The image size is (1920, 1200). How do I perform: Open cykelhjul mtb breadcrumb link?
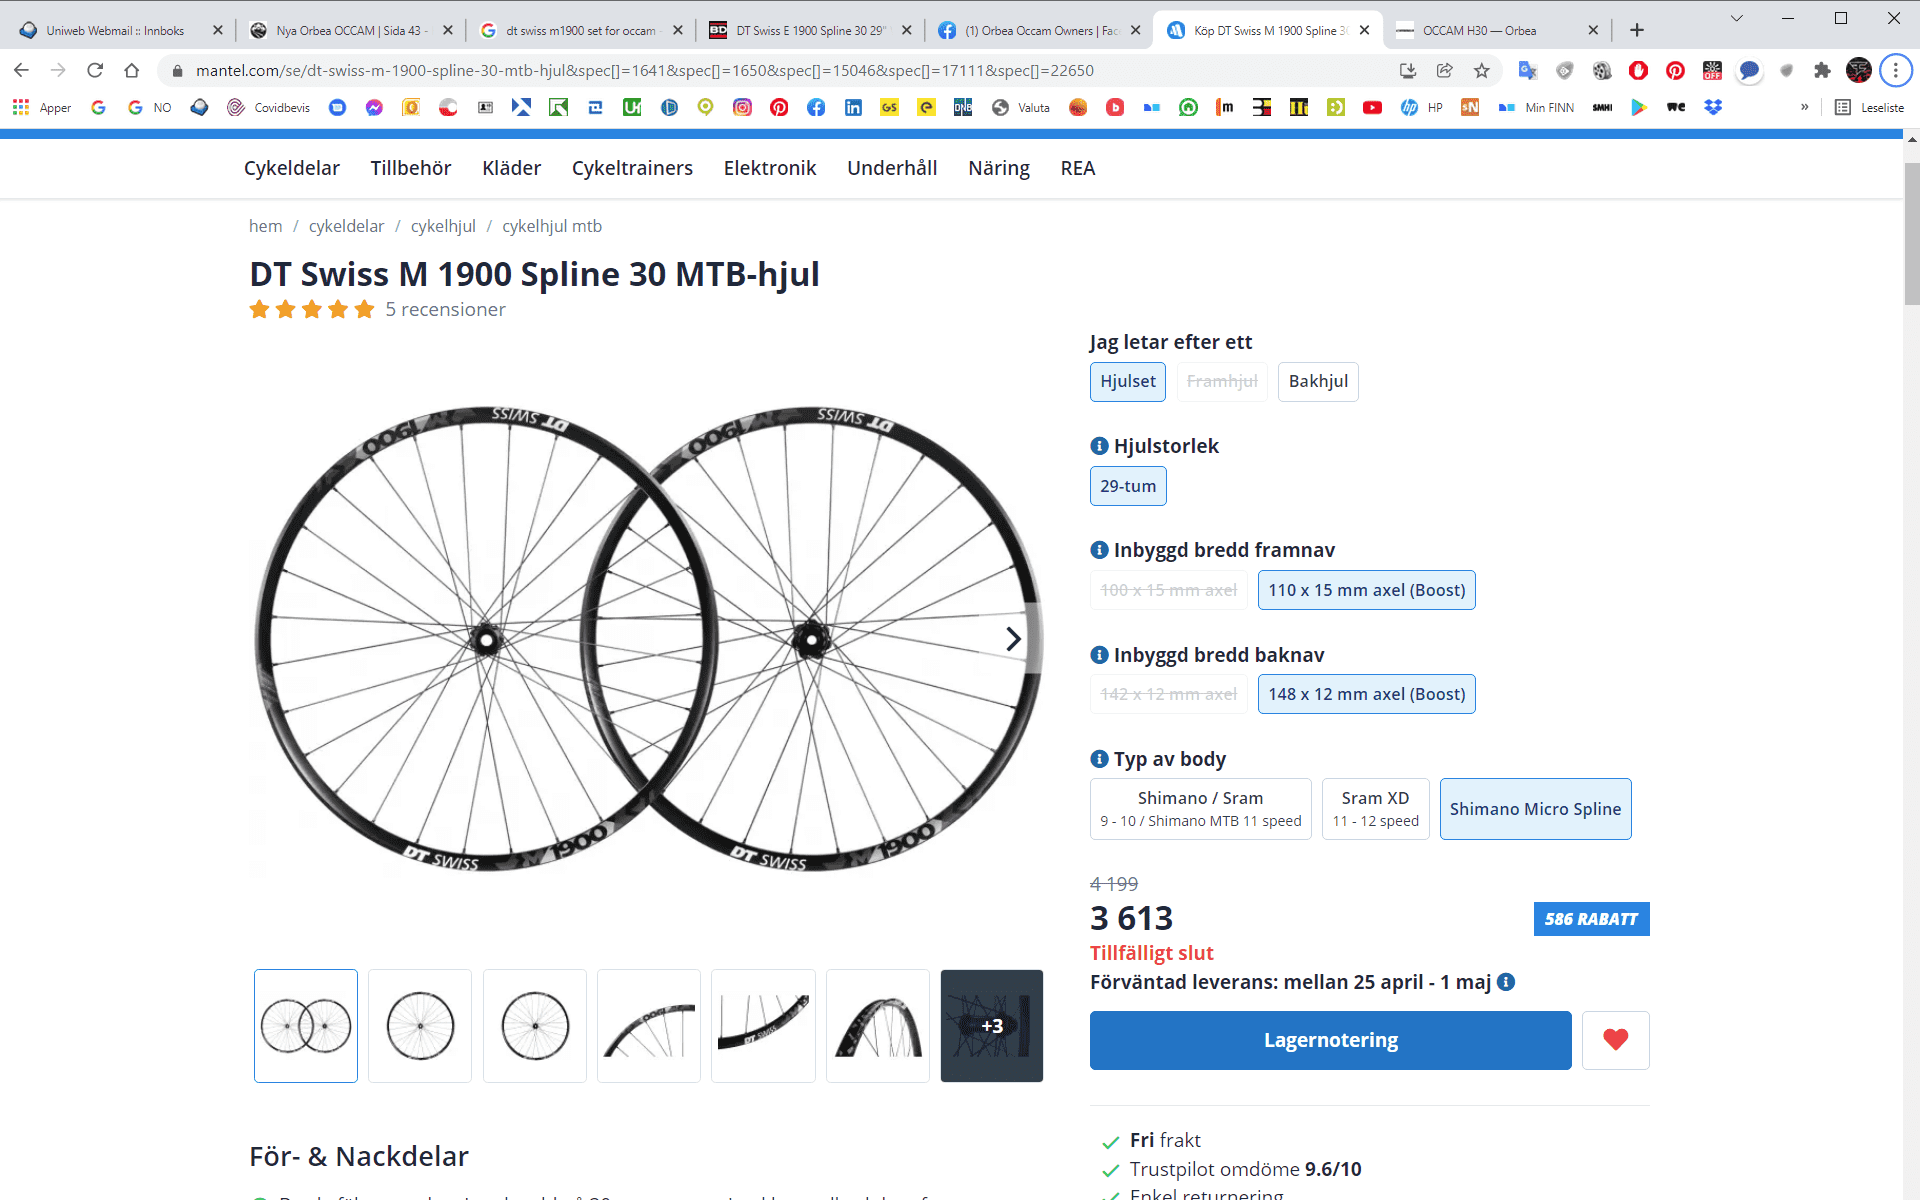(x=552, y=226)
